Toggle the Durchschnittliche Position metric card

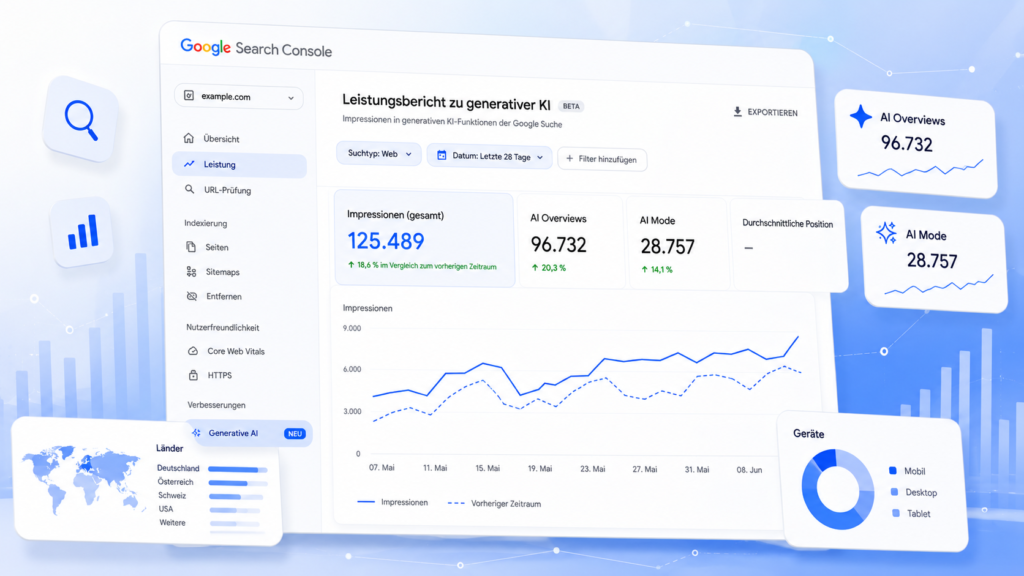pos(789,245)
